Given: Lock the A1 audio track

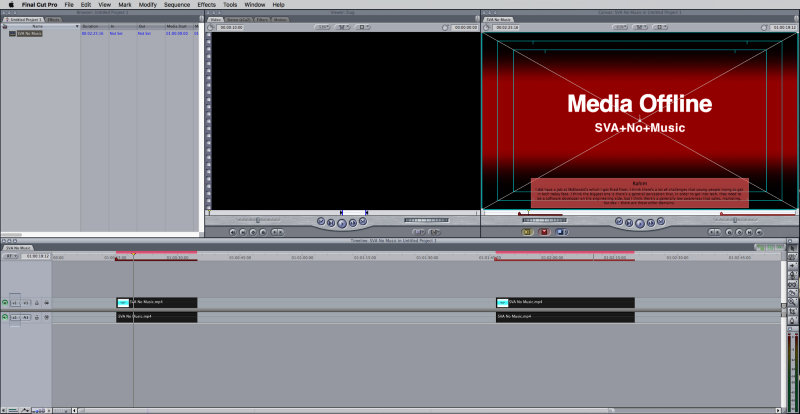Looking at the screenshot, I should coord(37,317).
